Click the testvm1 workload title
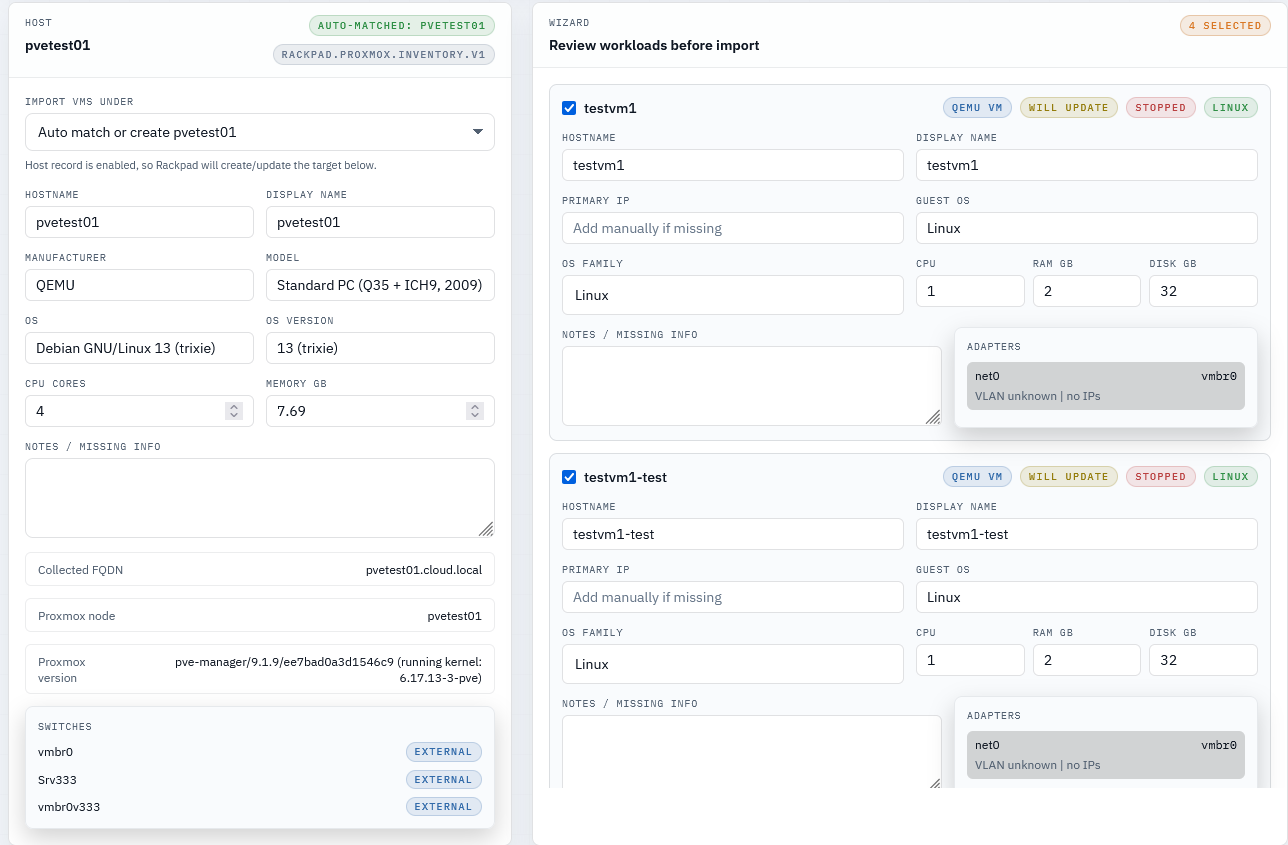The height and width of the screenshot is (845, 1288). [610, 108]
